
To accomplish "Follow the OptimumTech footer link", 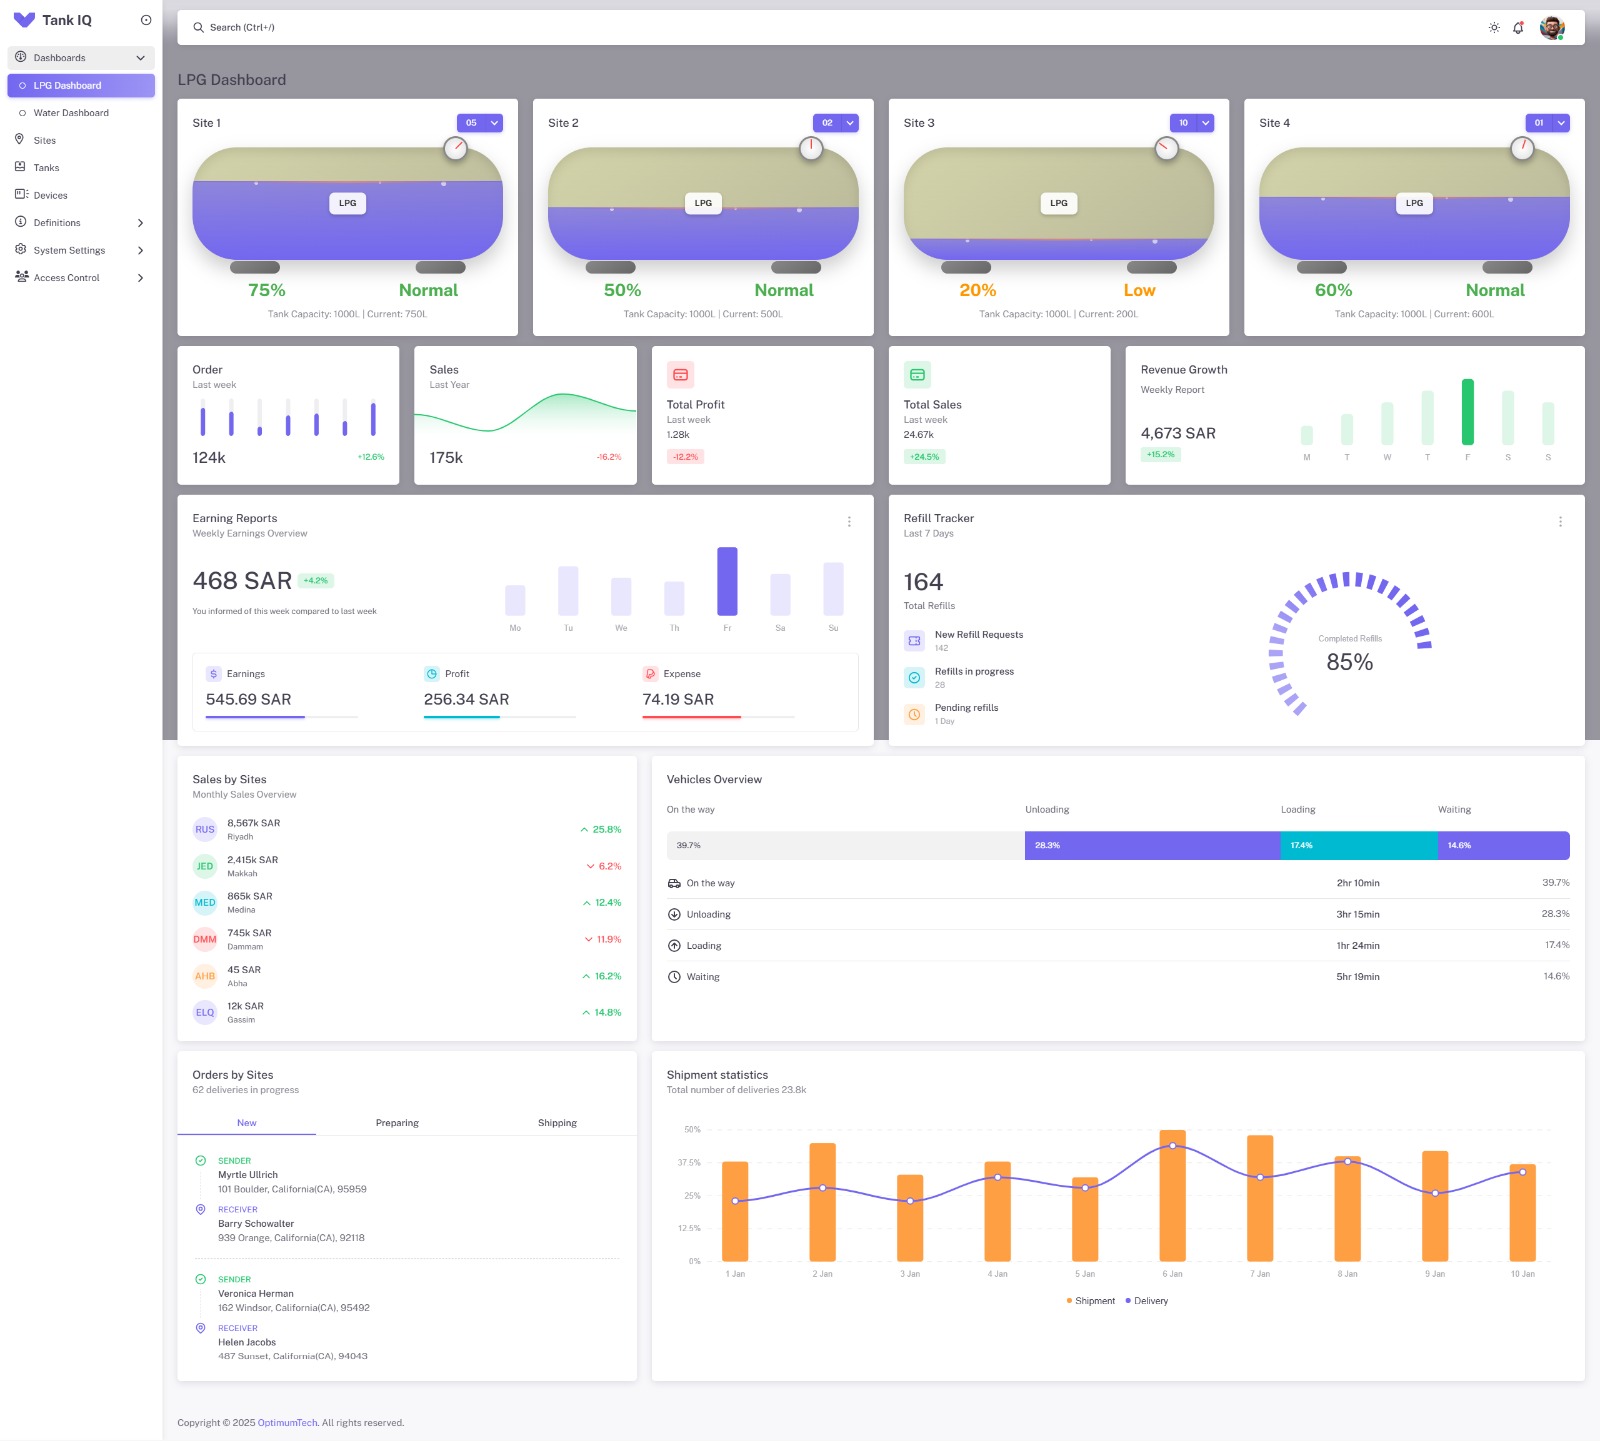I will [x=288, y=1423].
